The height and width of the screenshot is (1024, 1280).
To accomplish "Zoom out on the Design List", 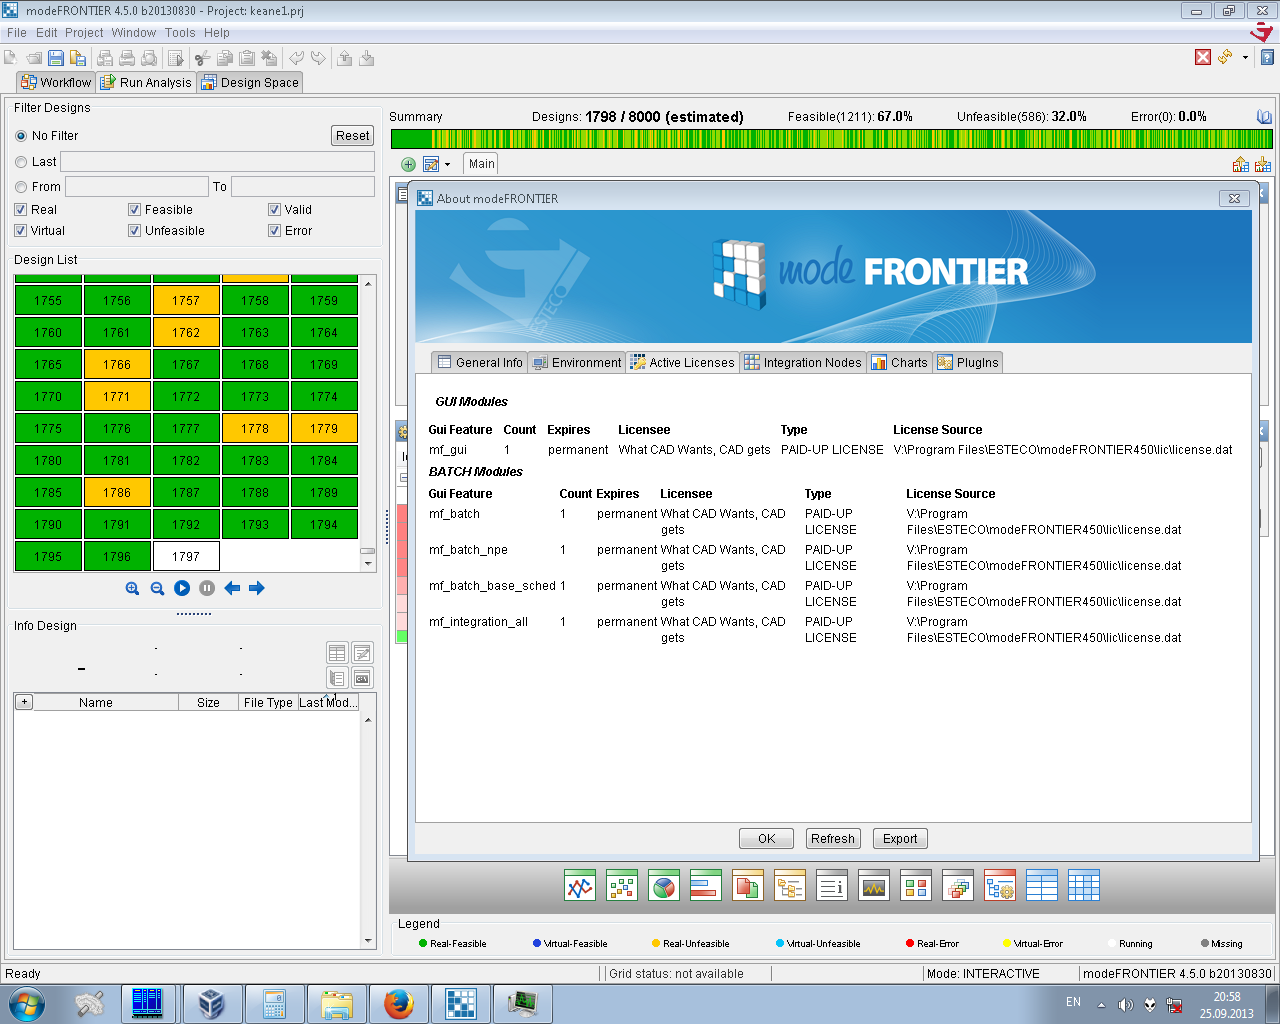I will [x=157, y=588].
